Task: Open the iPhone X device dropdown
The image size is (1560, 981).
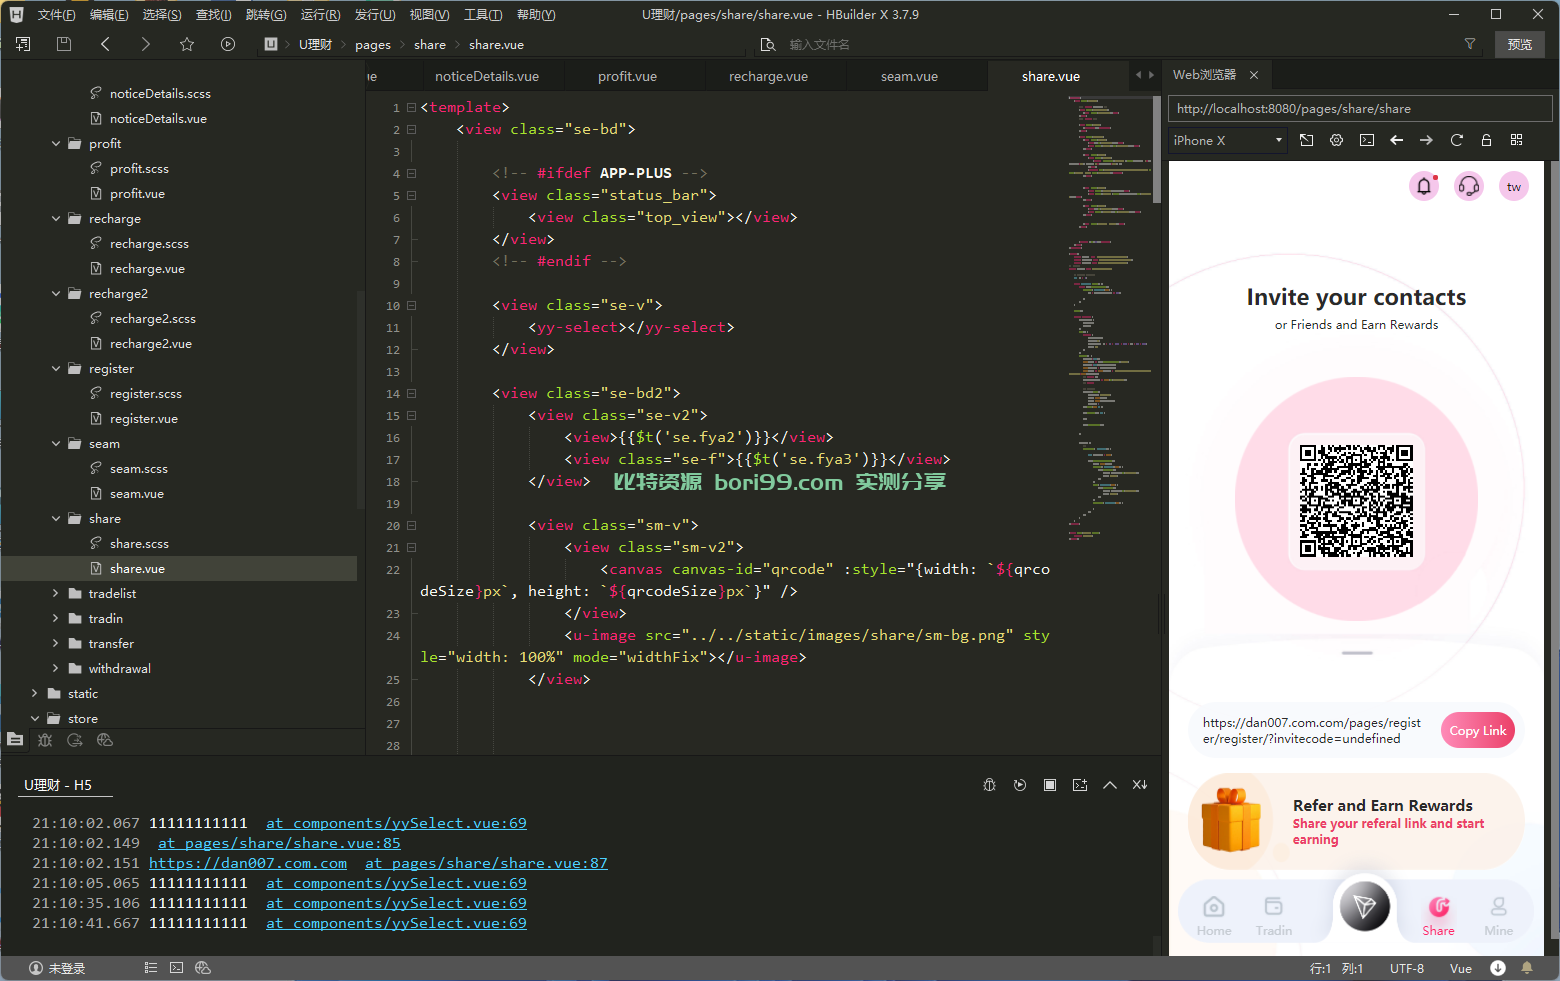Action: coord(1228,141)
